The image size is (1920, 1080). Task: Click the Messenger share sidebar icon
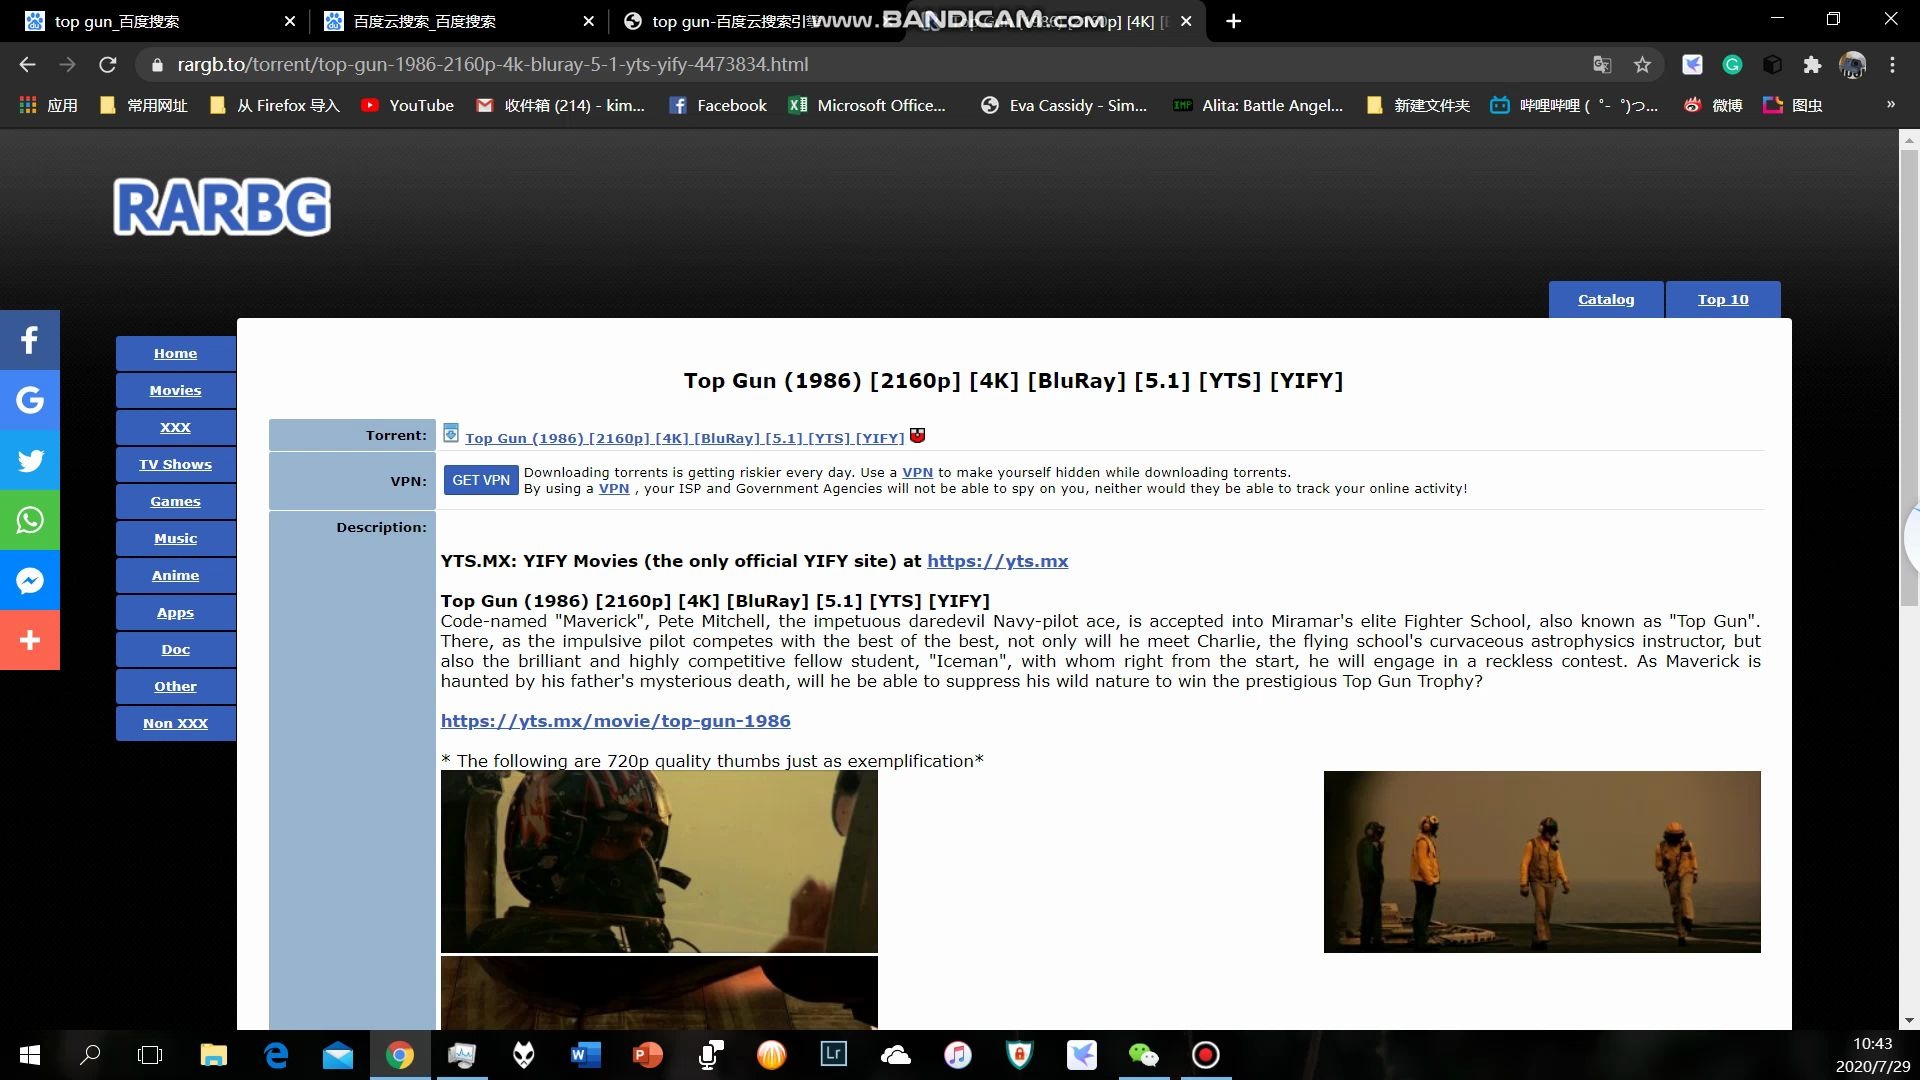29,580
